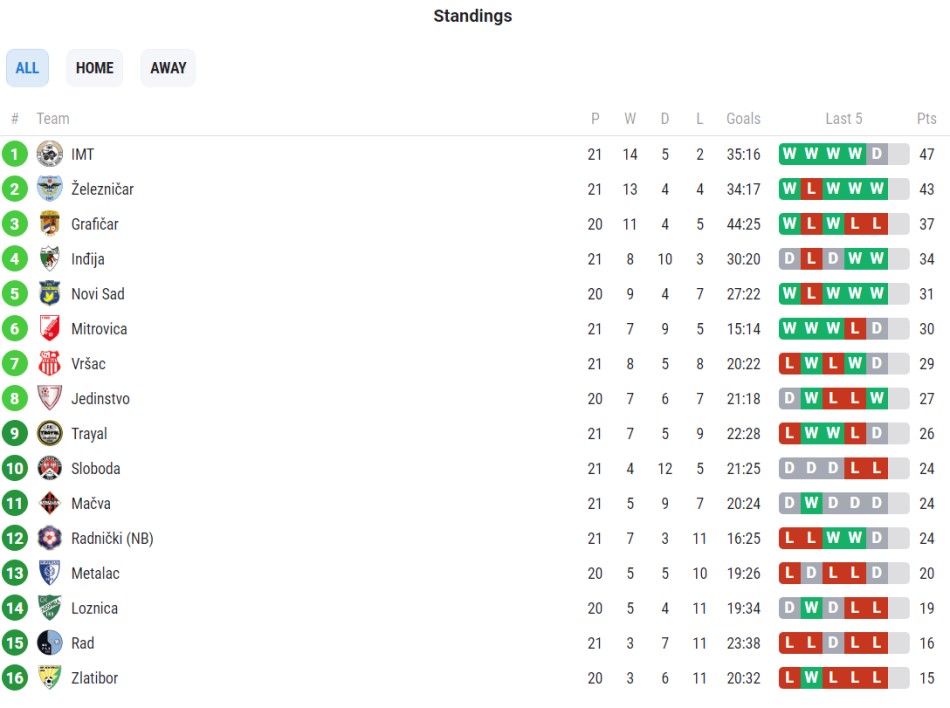This screenshot has height=708, width=950.
Task: Click the Novi Sad team logo
Action: click(50, 294)
